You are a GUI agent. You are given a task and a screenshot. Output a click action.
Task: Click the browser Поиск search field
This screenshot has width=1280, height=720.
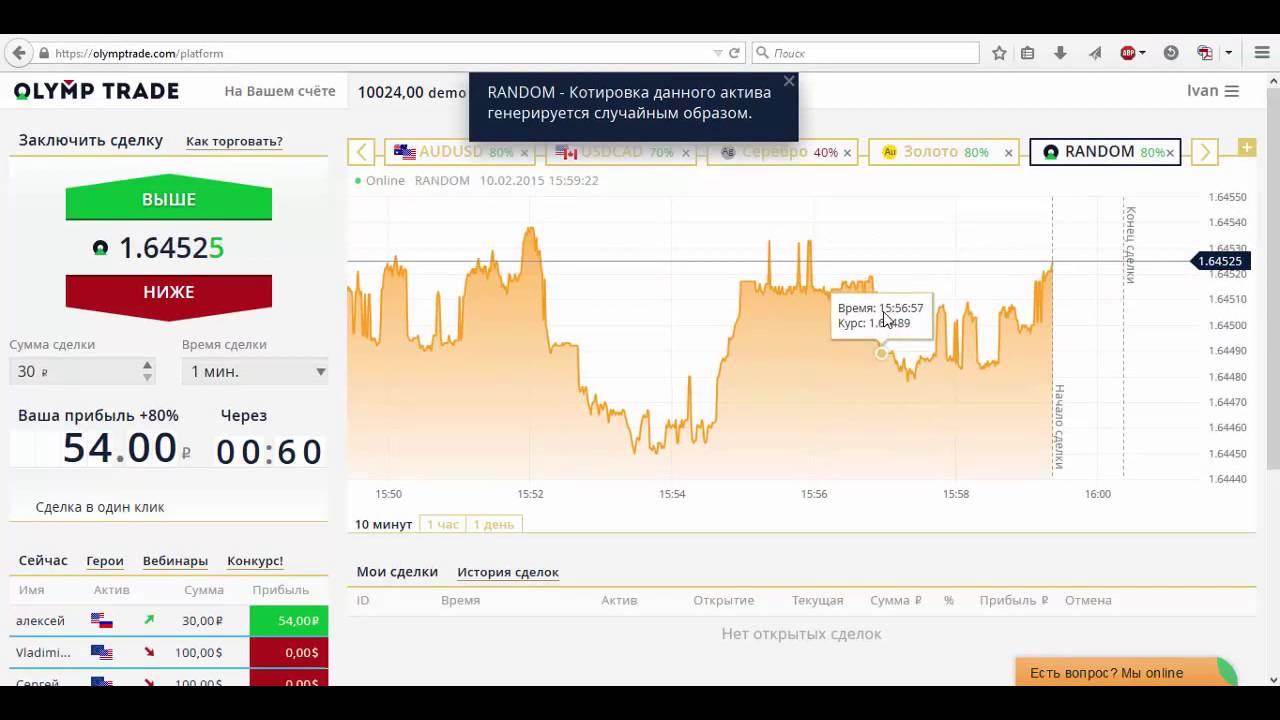[865, 53]
